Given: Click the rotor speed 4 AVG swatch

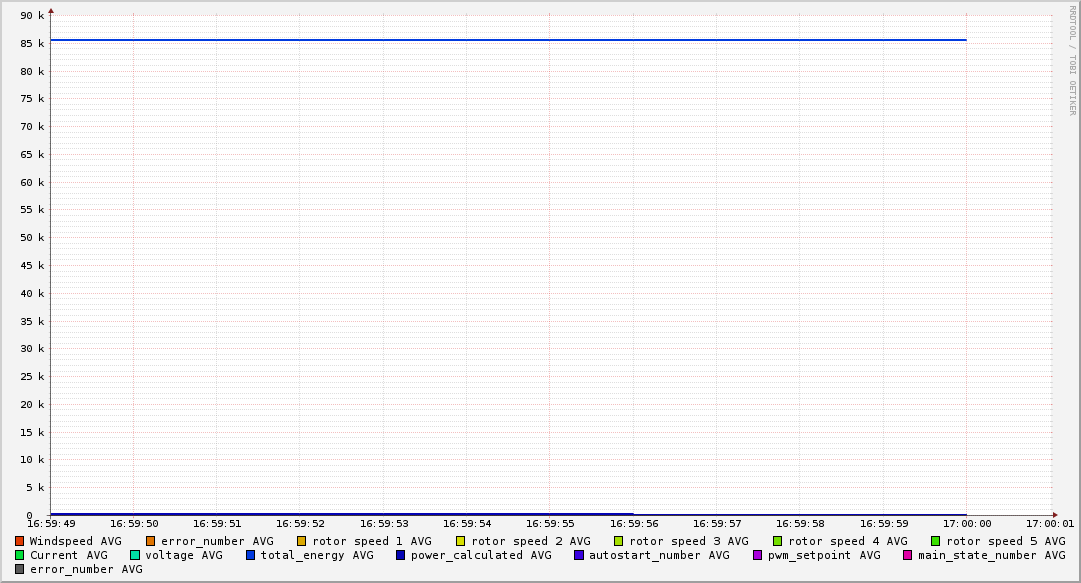Looking at the screenshot, I should 777,541.
